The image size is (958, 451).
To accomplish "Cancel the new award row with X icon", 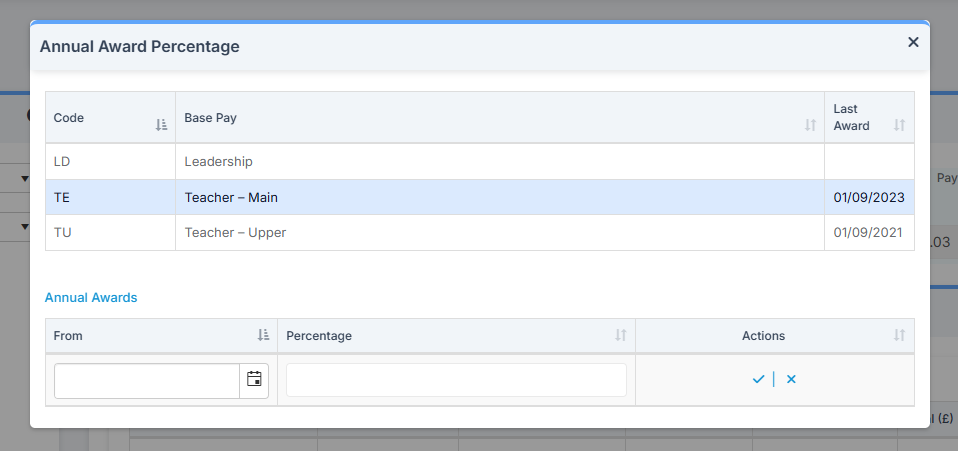I will pyautogui.click(x=791, y=379).
